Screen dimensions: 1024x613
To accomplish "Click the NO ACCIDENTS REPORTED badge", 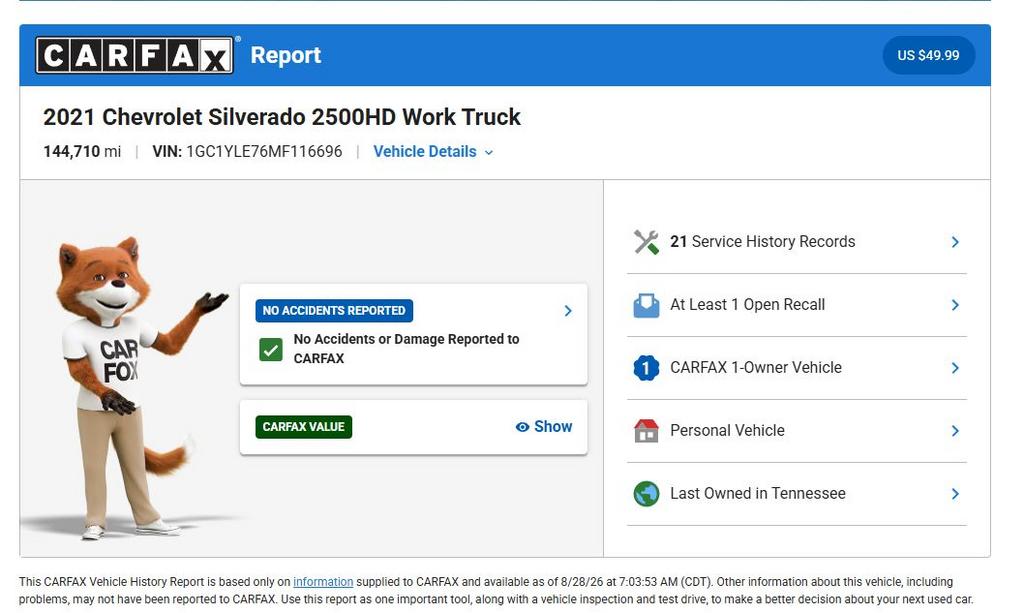I will click(334, 311).
